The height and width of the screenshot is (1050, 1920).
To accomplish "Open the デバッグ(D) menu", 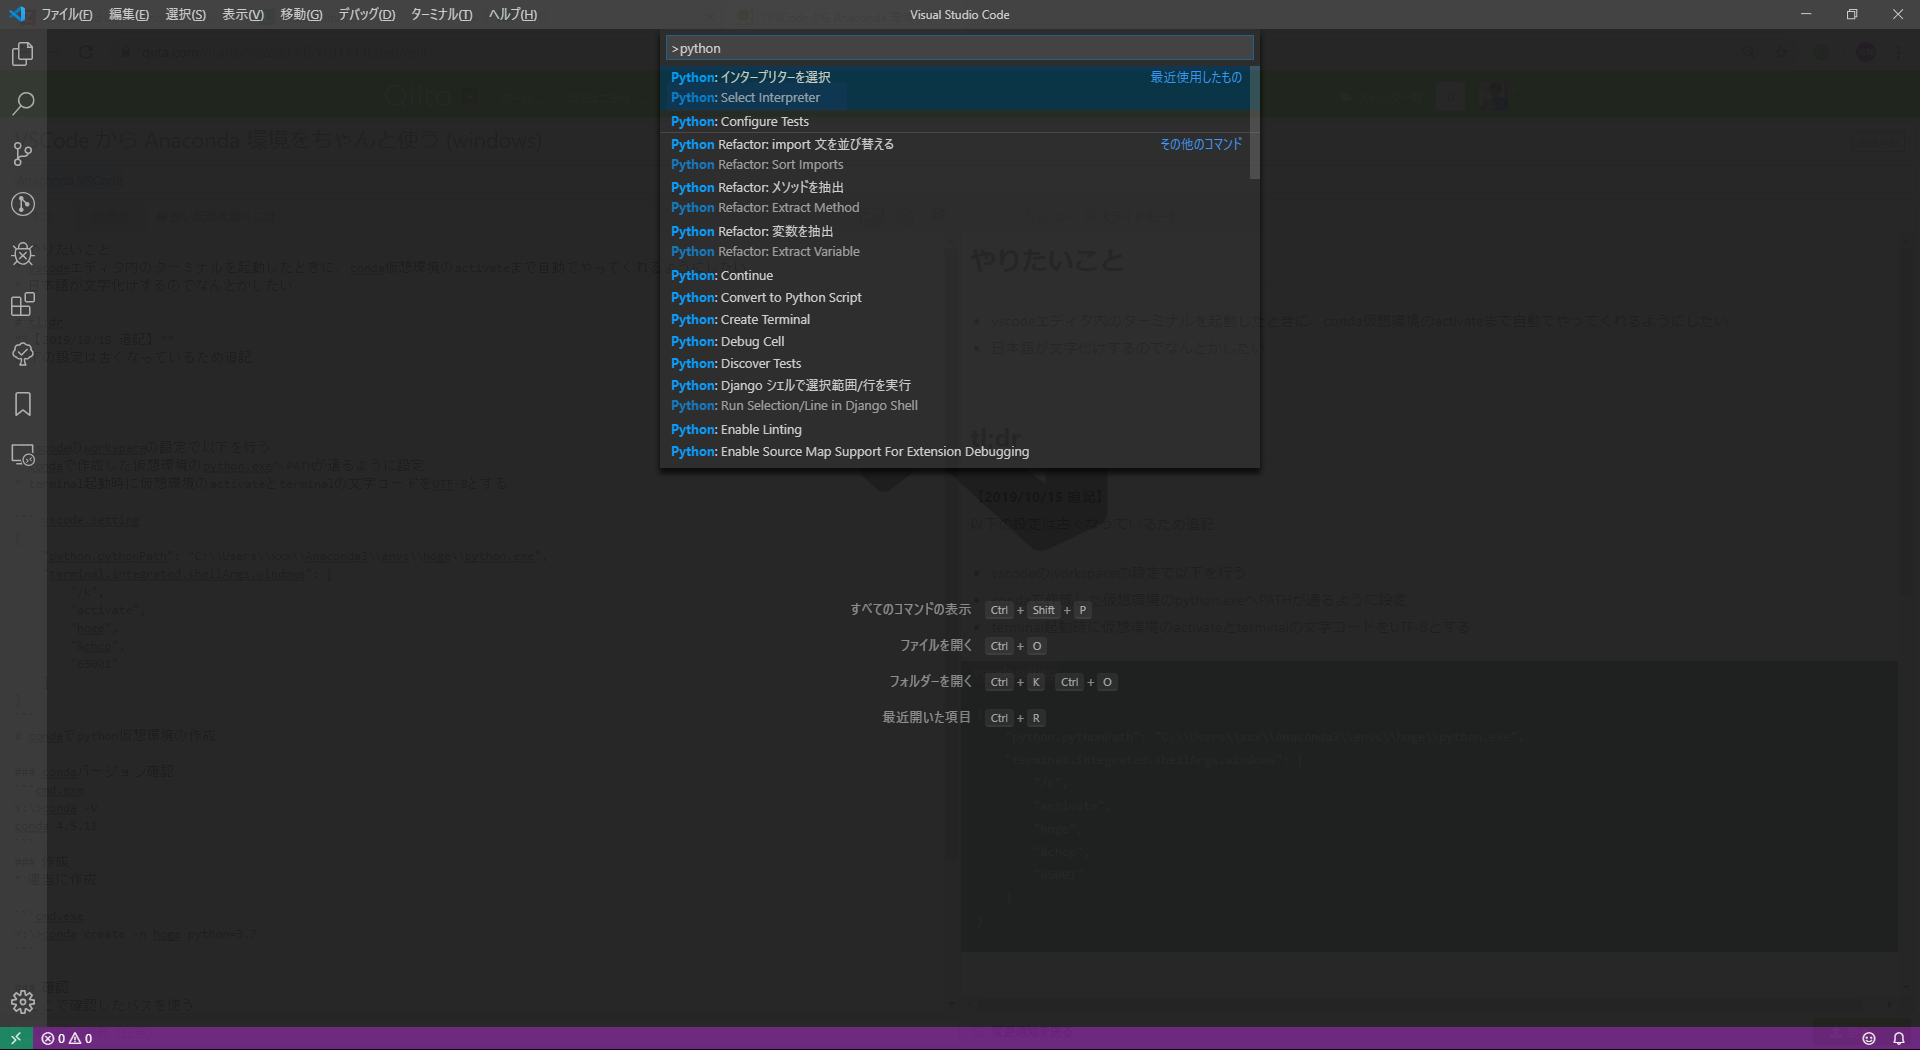I will [x=367, y=14].
